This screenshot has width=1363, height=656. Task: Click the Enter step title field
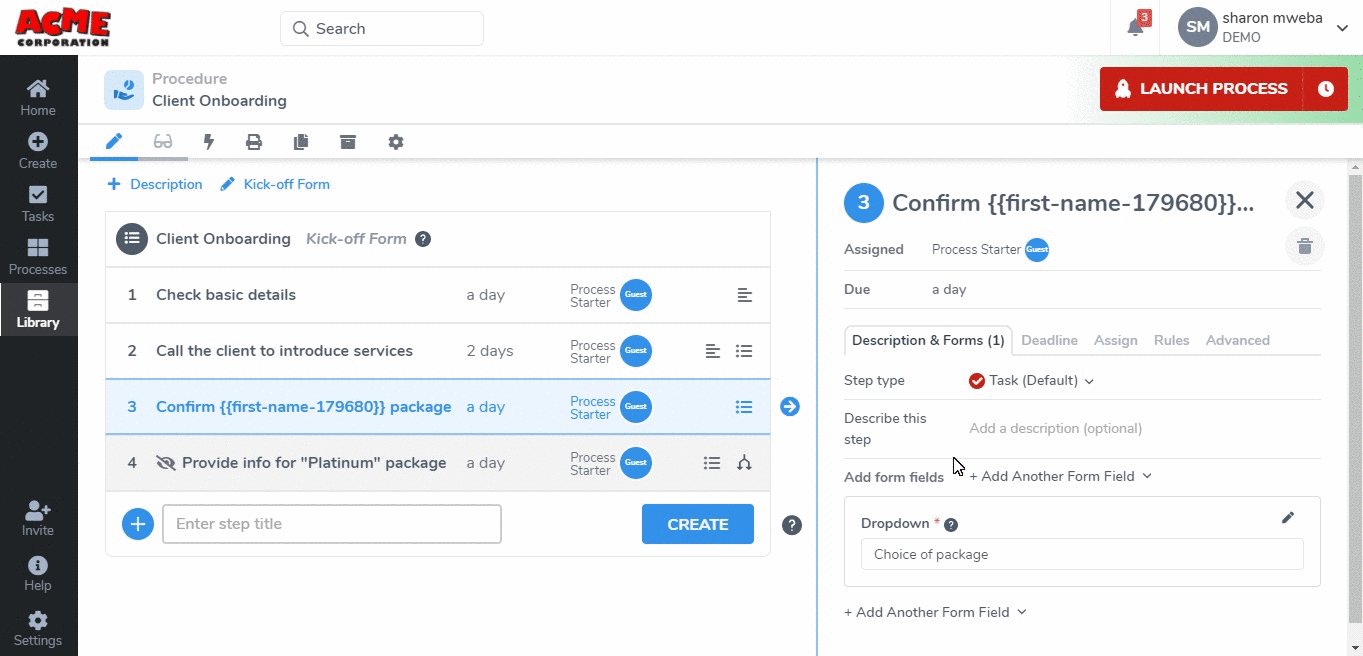pyautogui.click(x=331, y=523)
